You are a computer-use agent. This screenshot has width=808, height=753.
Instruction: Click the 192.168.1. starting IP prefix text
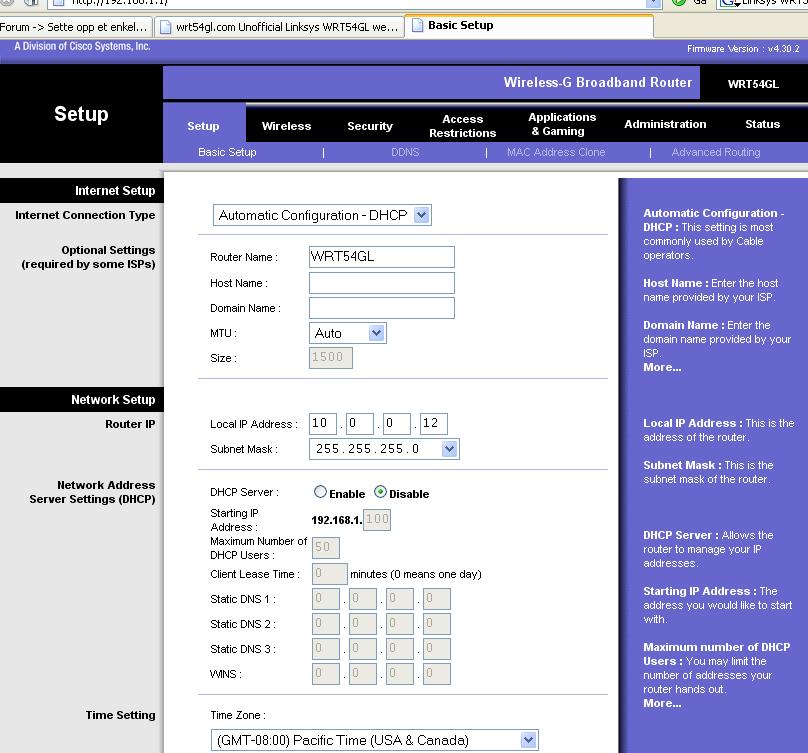pyautogui.click(x=336, y=520)
